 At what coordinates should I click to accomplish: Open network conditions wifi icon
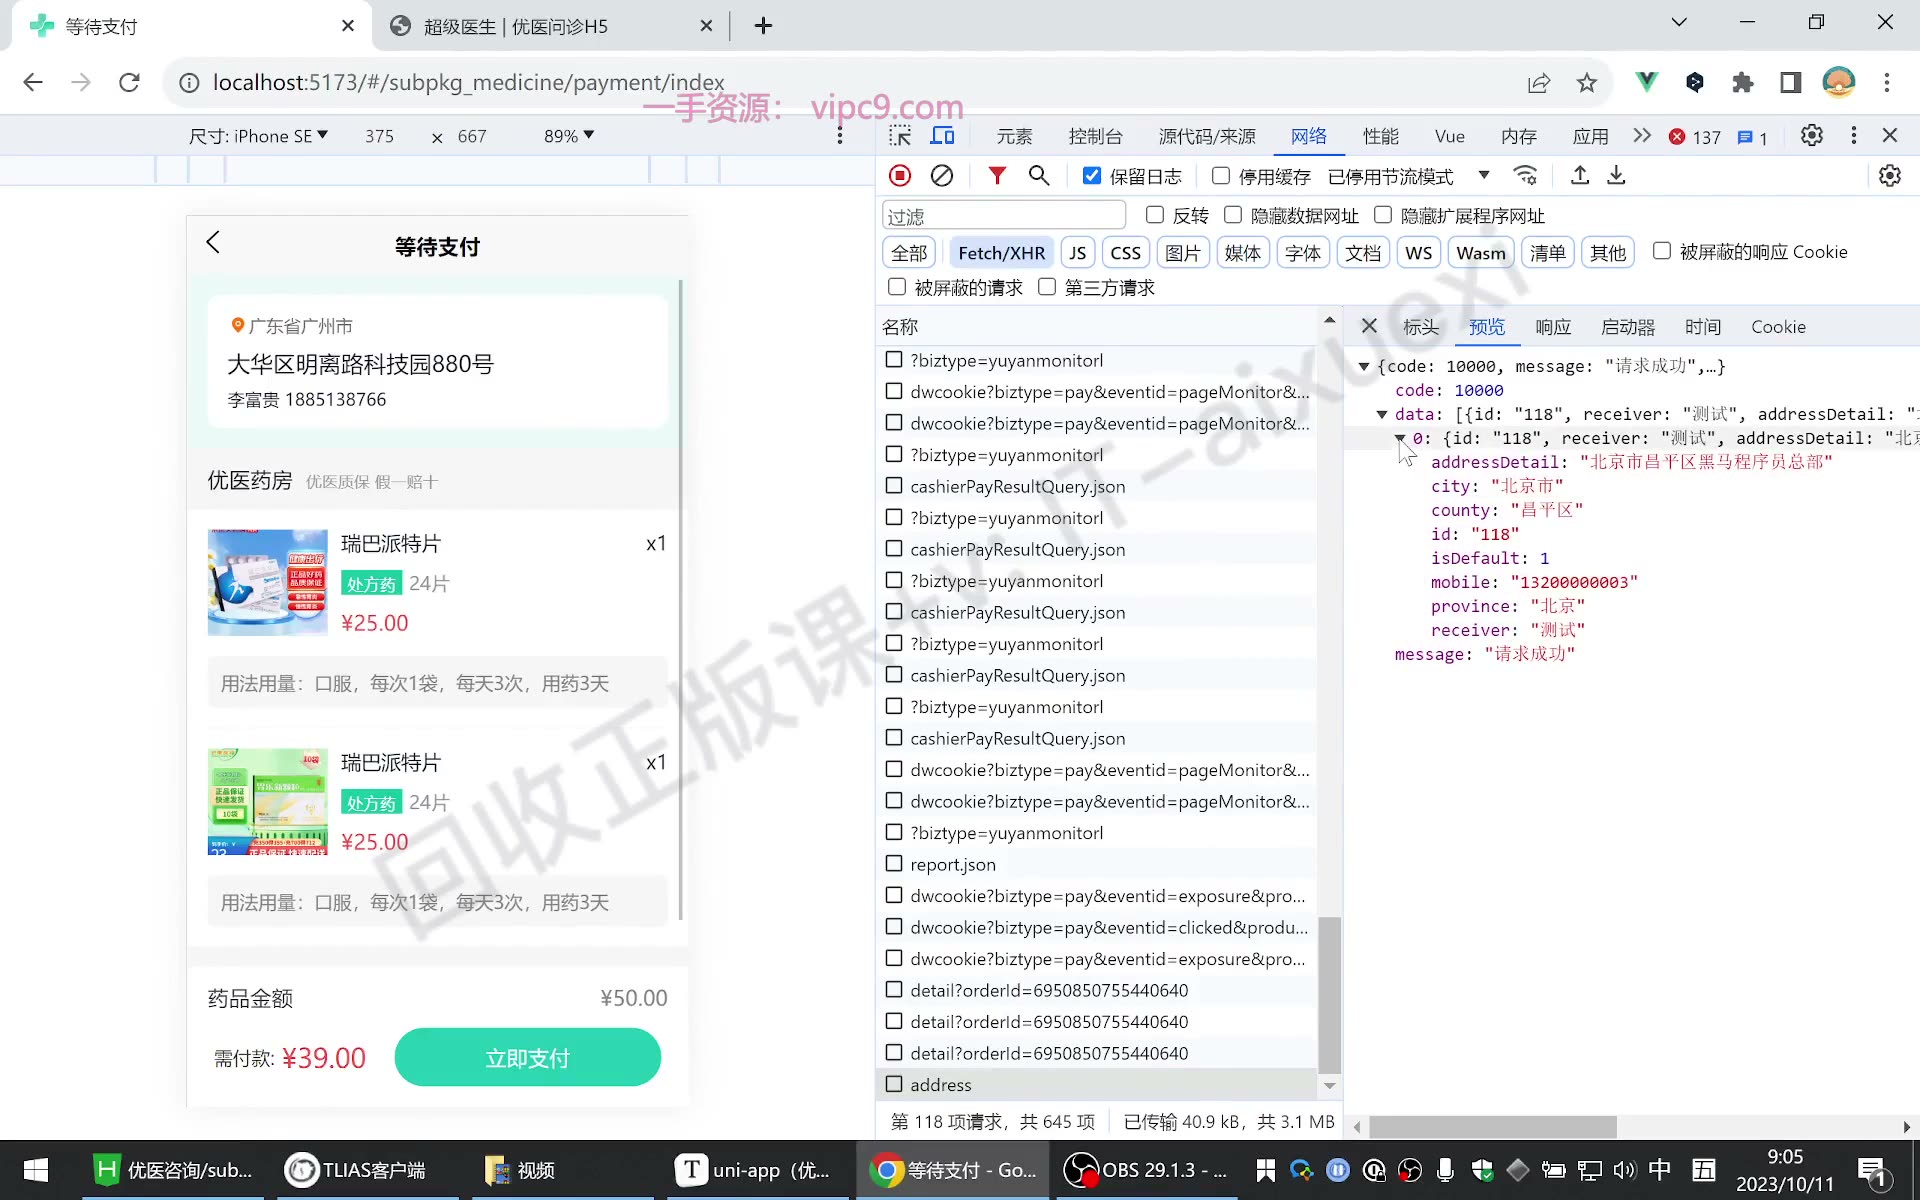pyautogui.click(x=1525, y=176)
